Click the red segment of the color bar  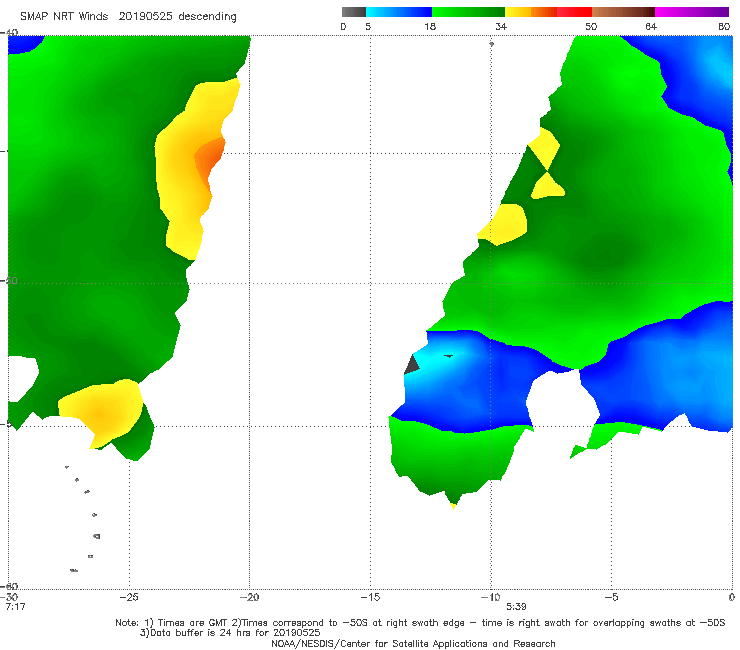(574, 12)
